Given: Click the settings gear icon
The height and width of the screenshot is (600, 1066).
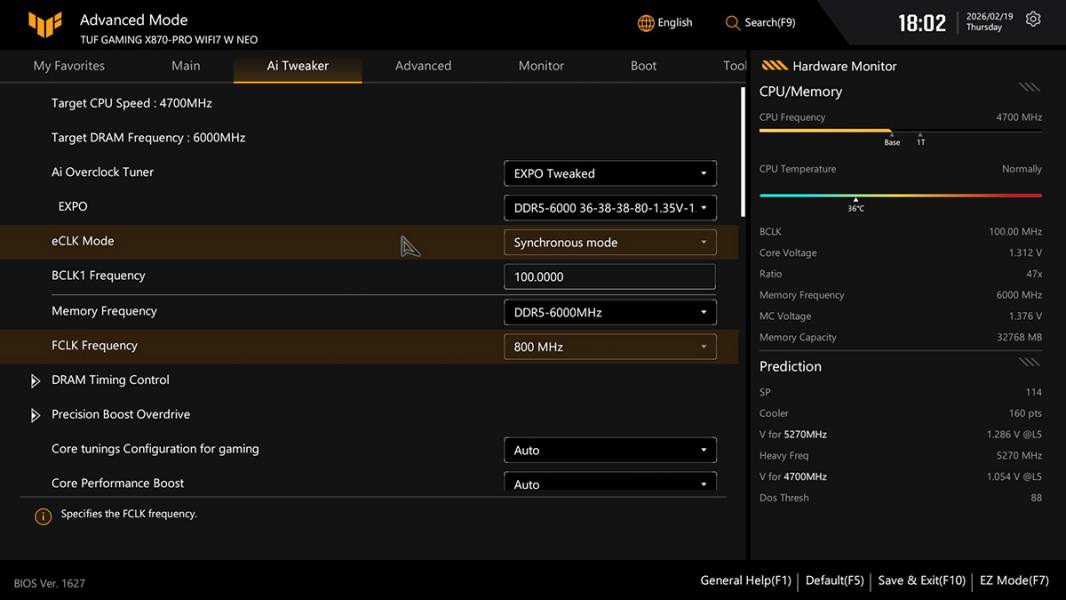Looking at the screenshot, I should (1033, 20).
